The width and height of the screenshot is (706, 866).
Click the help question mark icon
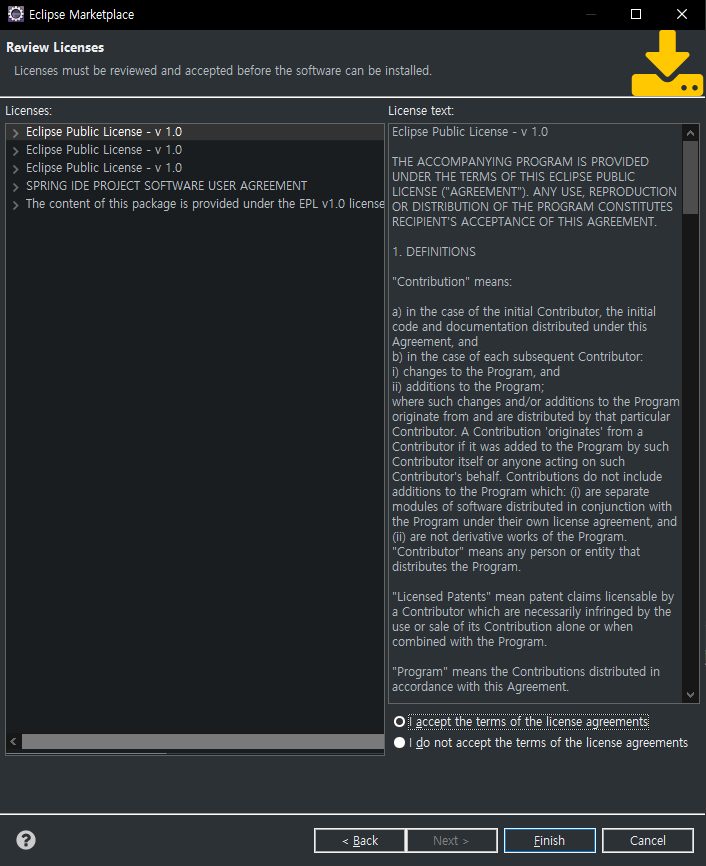(26, 840)
